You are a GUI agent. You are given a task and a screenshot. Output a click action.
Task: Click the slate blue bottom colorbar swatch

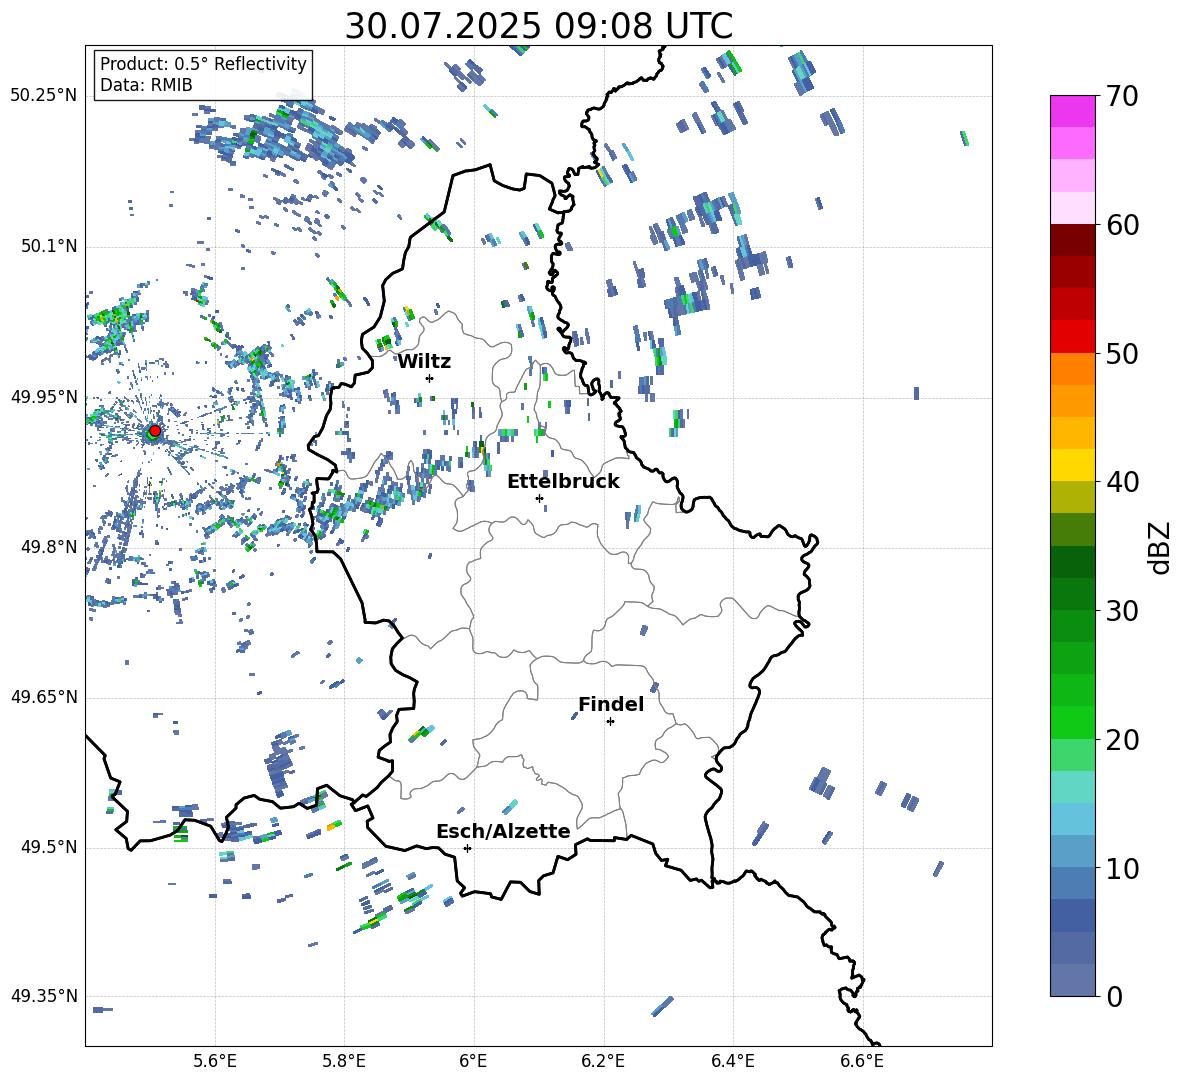[x=1072, y=980]
